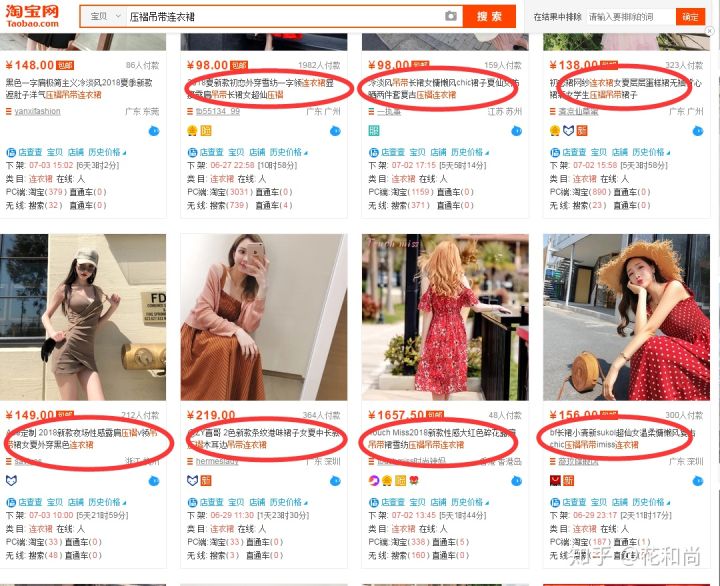Image resolution: width=720 pixels, height=586 pixels.
Task: Click the orange 险 badge on the tb55134_99 item
Action: point(206,131)
